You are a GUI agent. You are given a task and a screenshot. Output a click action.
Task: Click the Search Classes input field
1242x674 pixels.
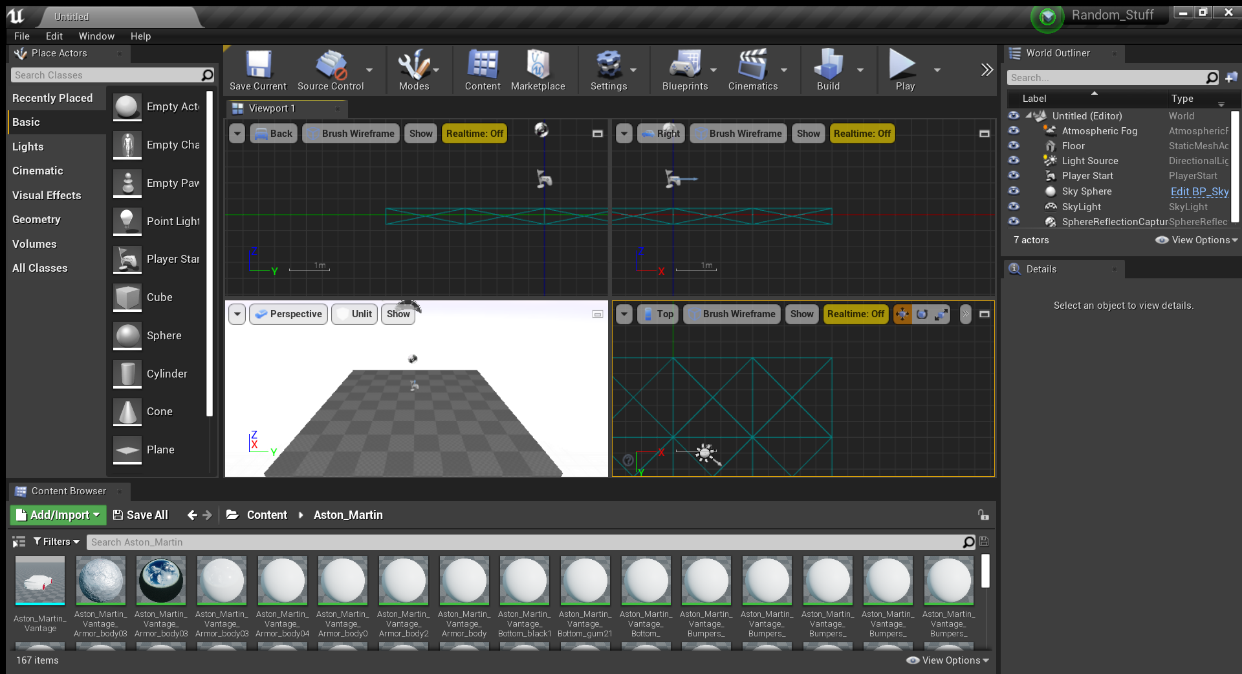[x=105, y=75]
